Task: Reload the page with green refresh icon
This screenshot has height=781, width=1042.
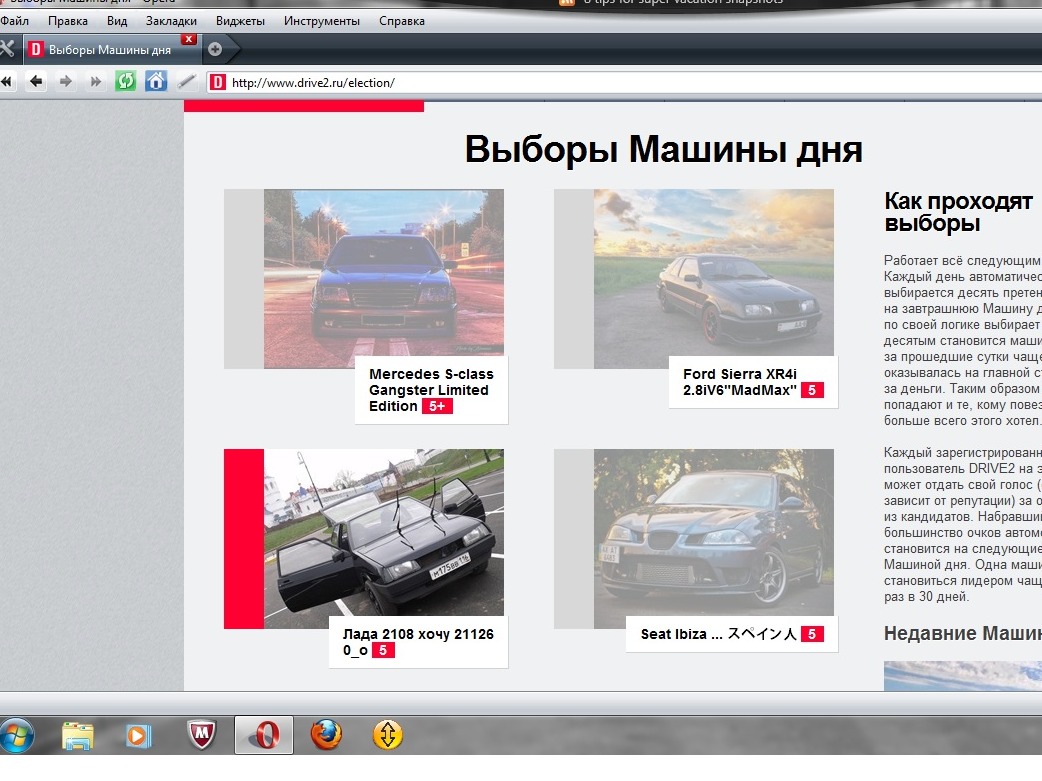Action: pos(125,82)
